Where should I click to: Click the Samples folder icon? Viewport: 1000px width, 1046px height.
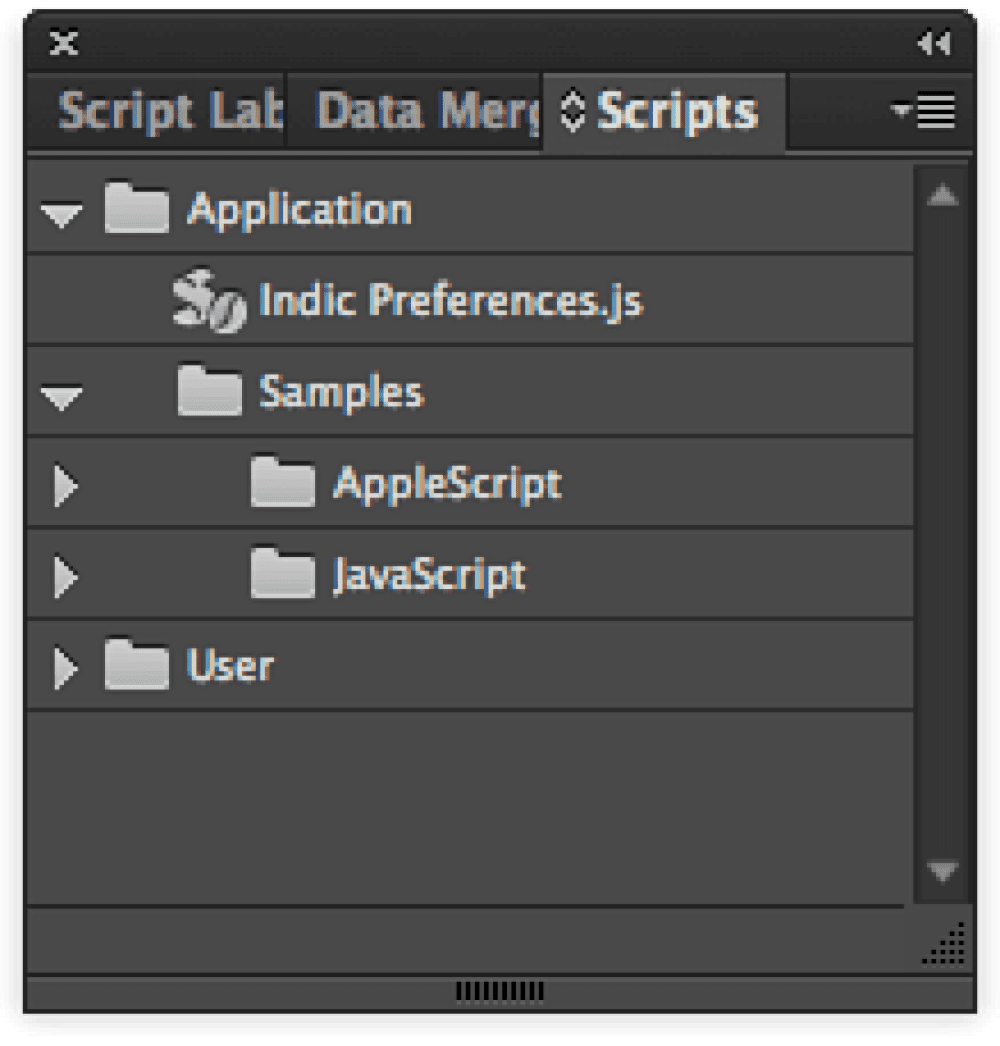pyautogui.click(x=209, y=390)
